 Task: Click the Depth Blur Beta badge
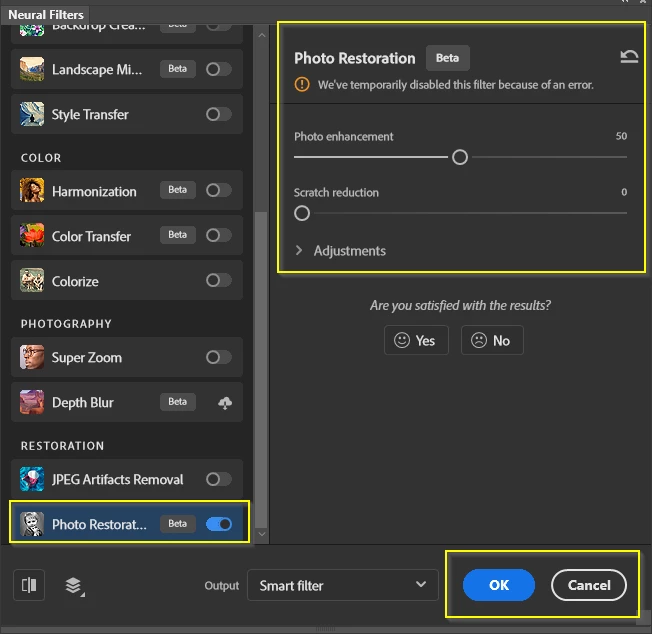pyautogui.click(x=178, y=402)
